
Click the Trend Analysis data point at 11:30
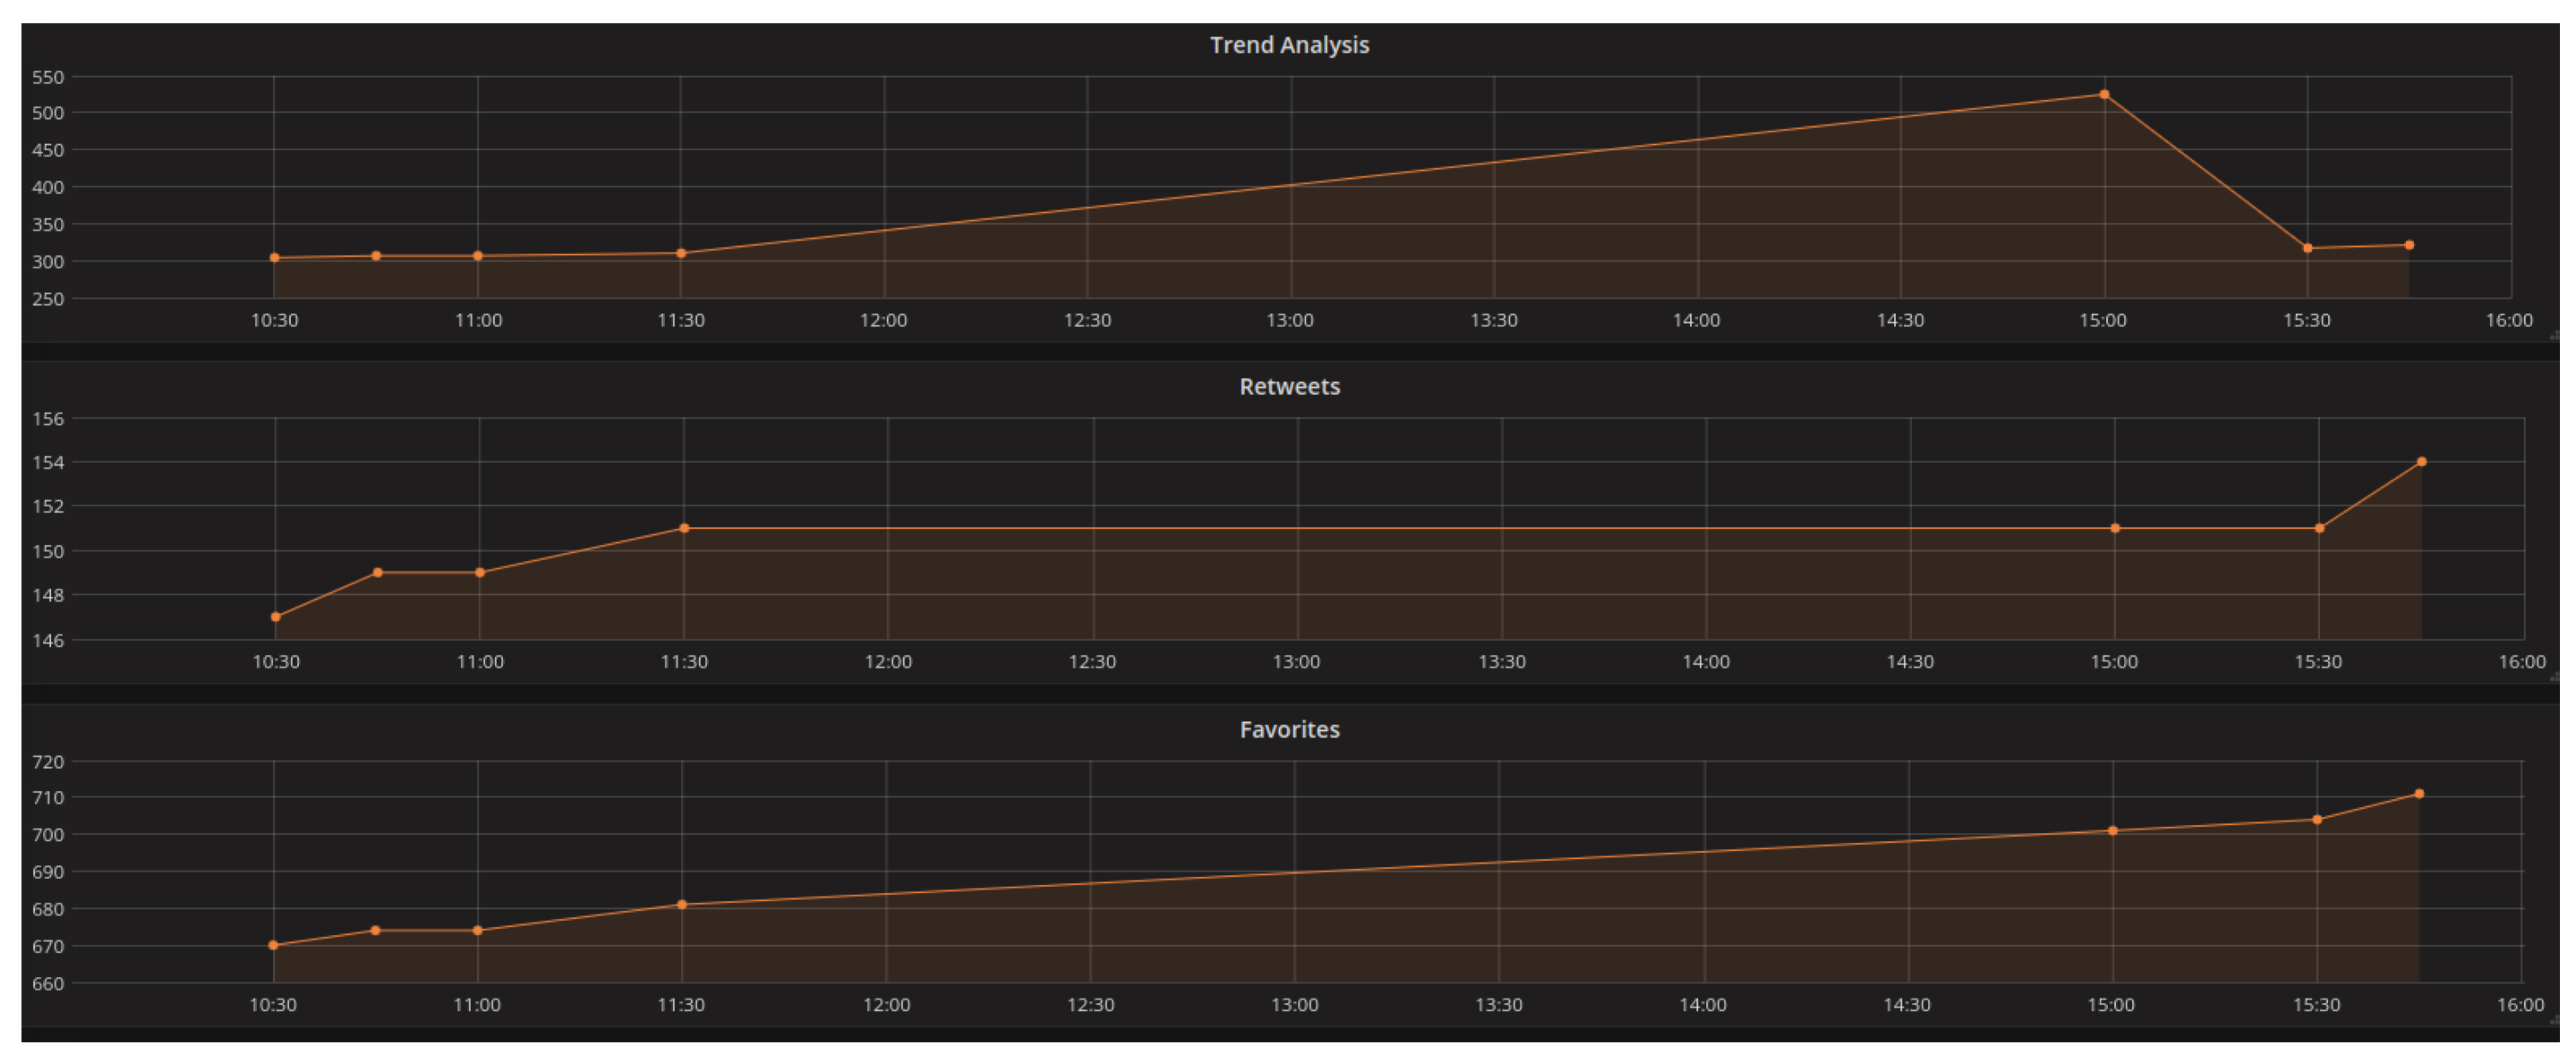tap(681, 254)
